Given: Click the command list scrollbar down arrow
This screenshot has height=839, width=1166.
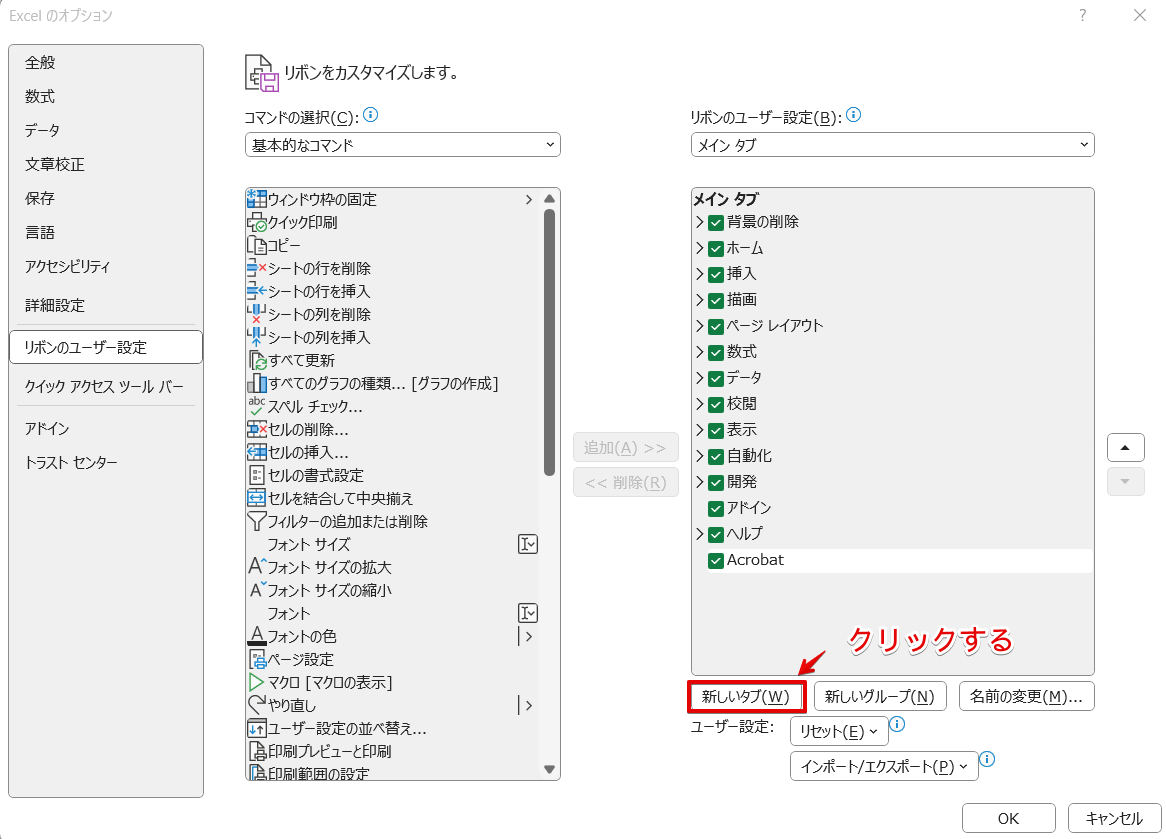Looking at the screenshot, I should [549, 770].
